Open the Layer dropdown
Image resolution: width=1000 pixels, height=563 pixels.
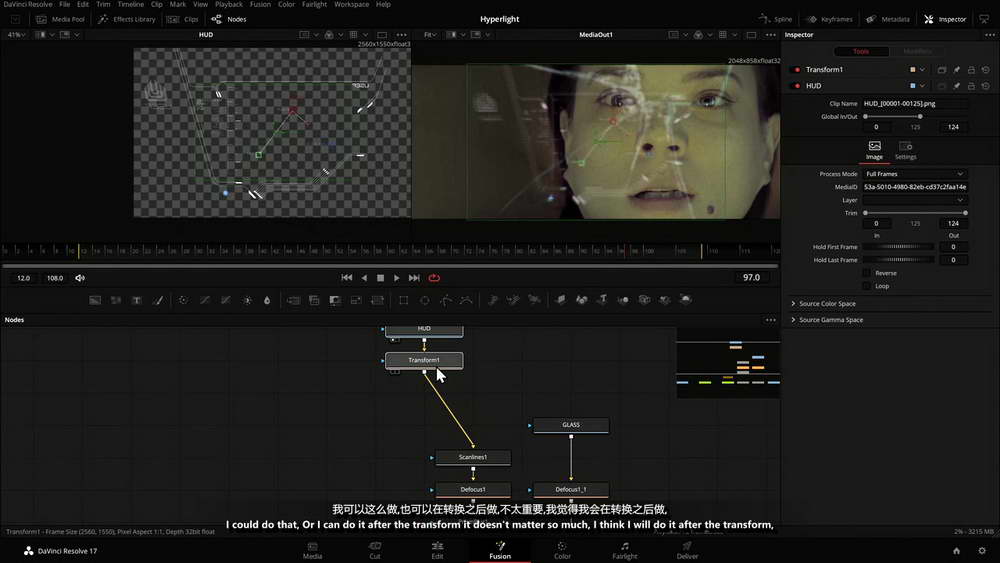click(x=915, y=200)
